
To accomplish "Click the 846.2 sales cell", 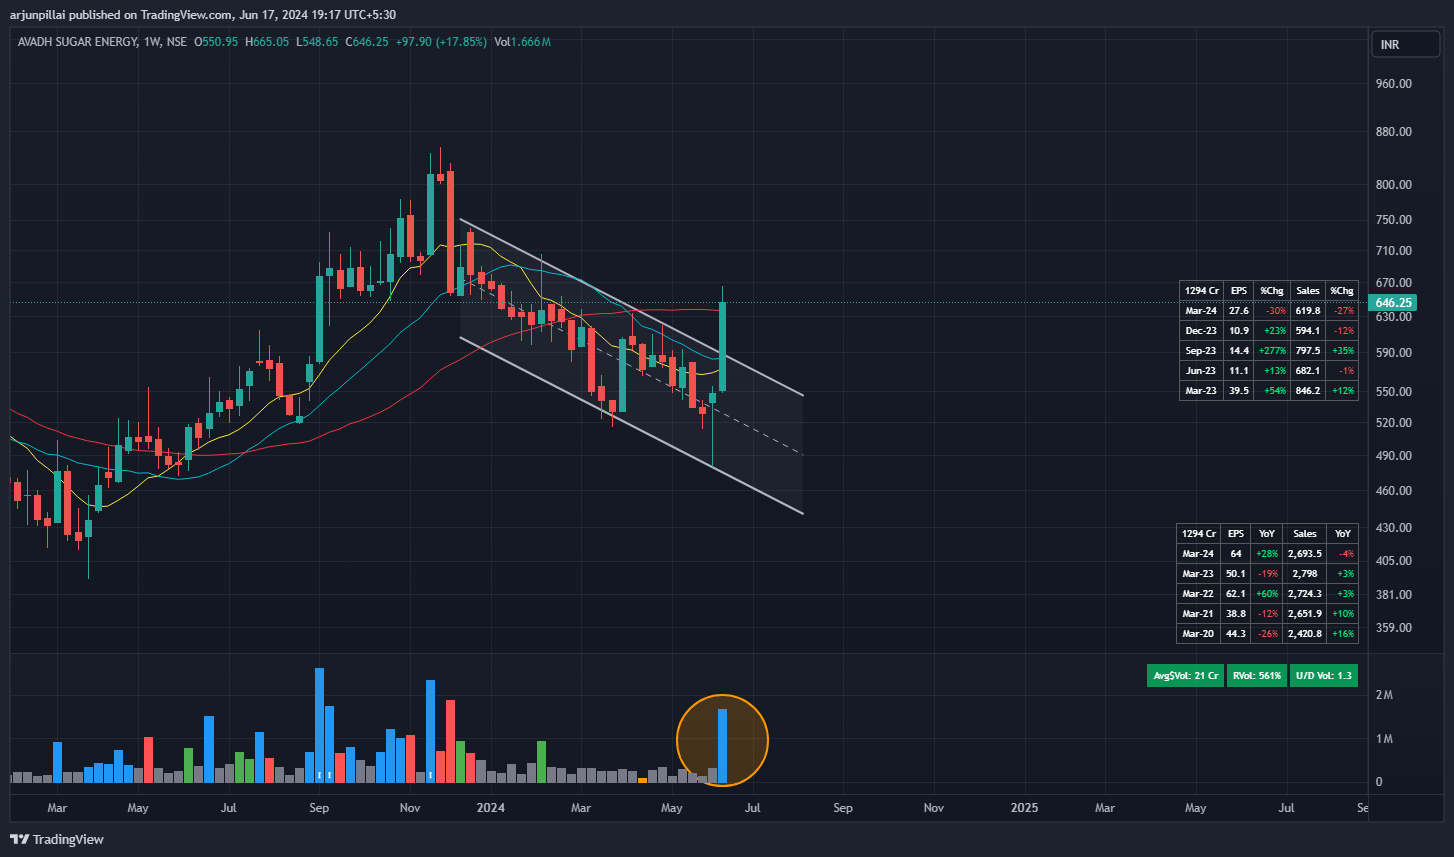I will pos(1308,390).
